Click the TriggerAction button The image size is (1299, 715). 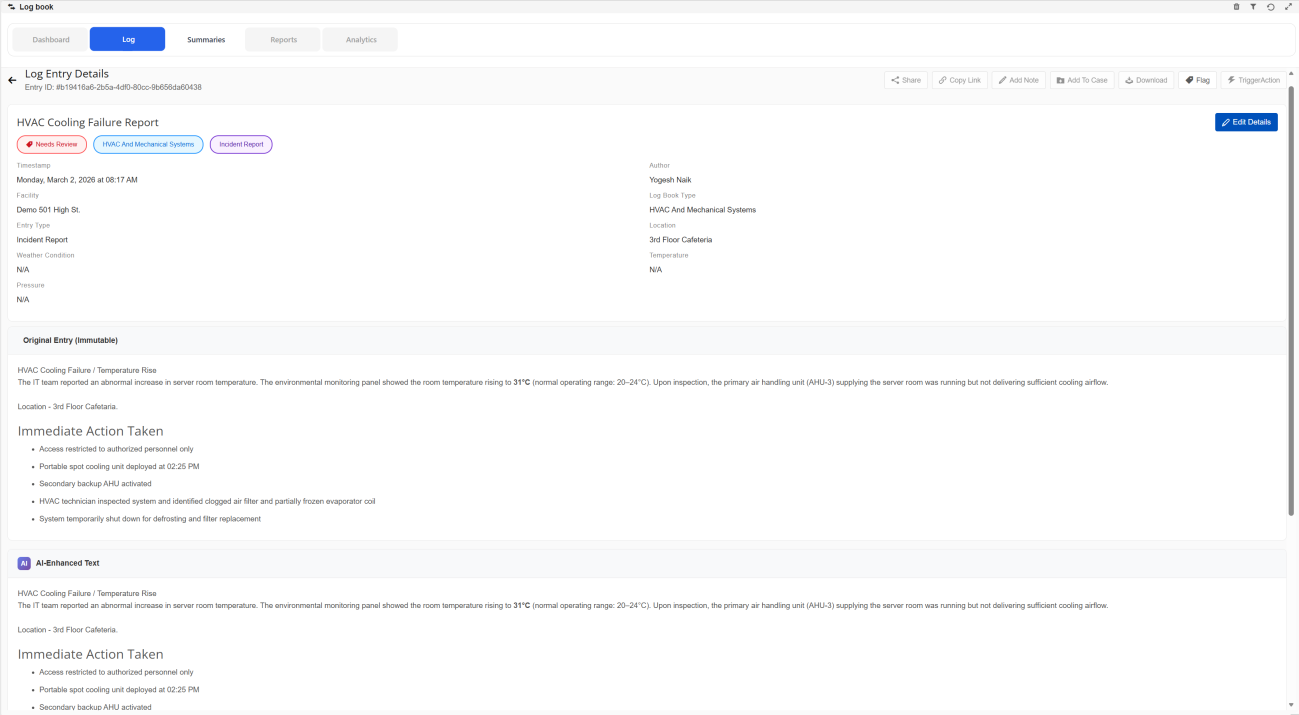tap(1253, 80)
